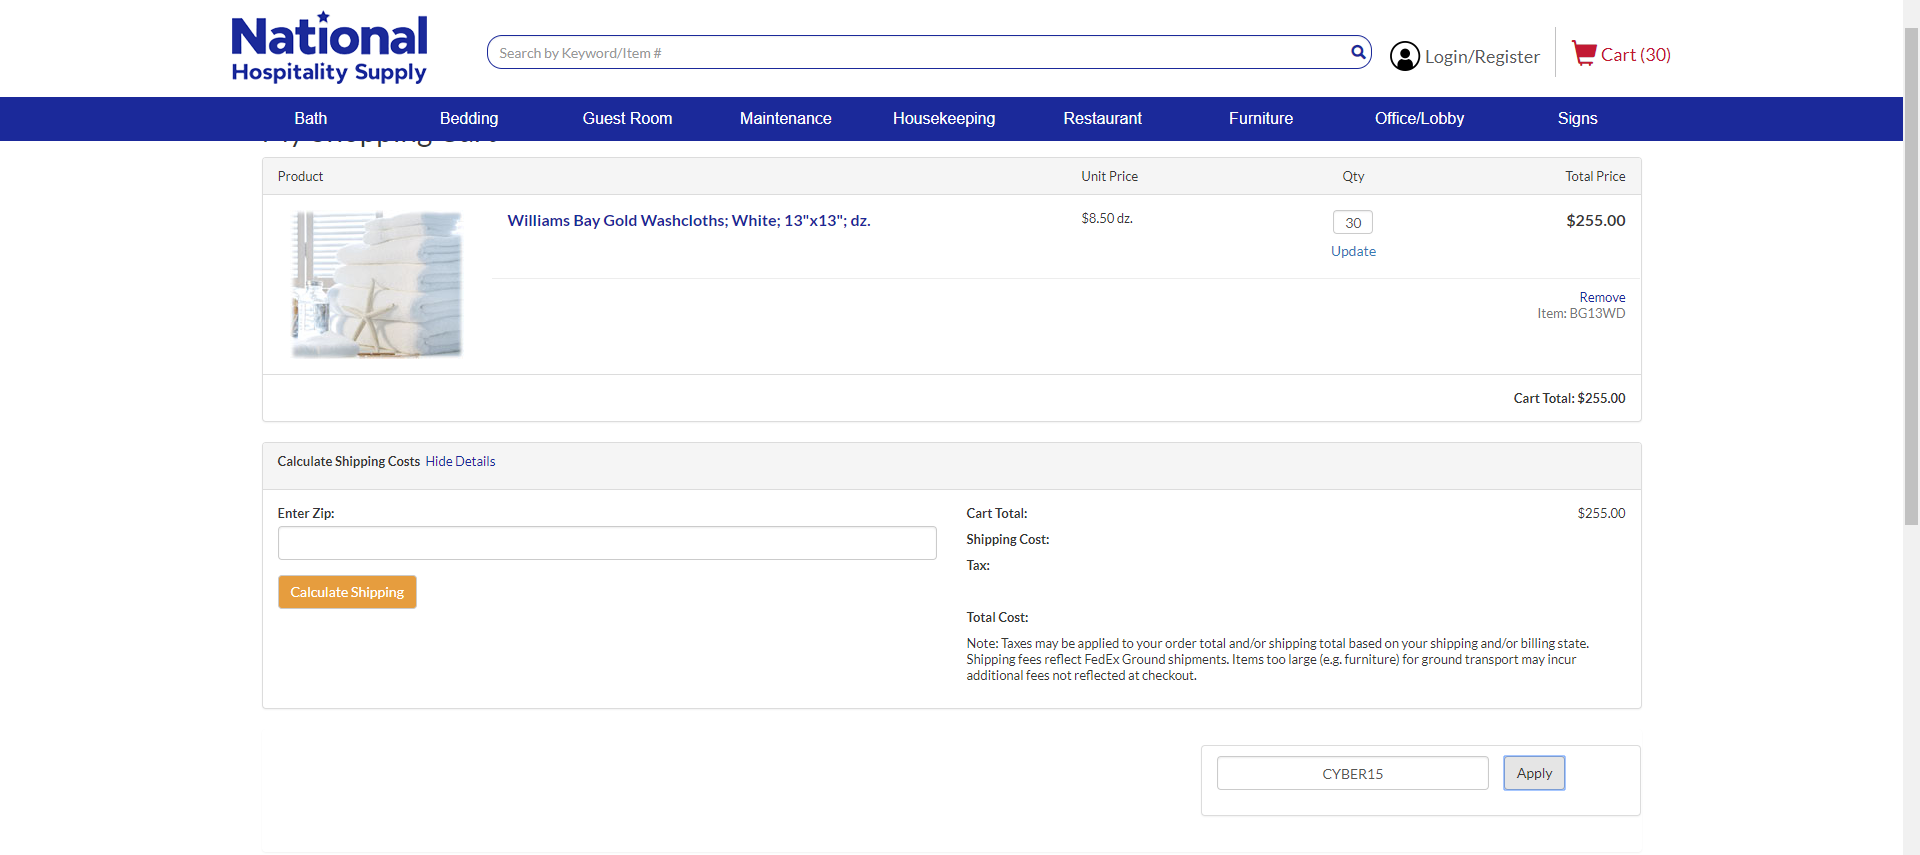Open Williams Bay Gold Washcloths product link
1920x855 pixels.
coord(689,220)
